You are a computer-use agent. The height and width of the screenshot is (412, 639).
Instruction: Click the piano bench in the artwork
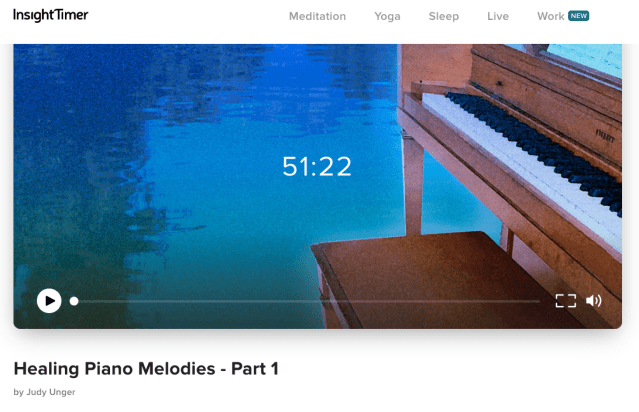click(428, 279)
